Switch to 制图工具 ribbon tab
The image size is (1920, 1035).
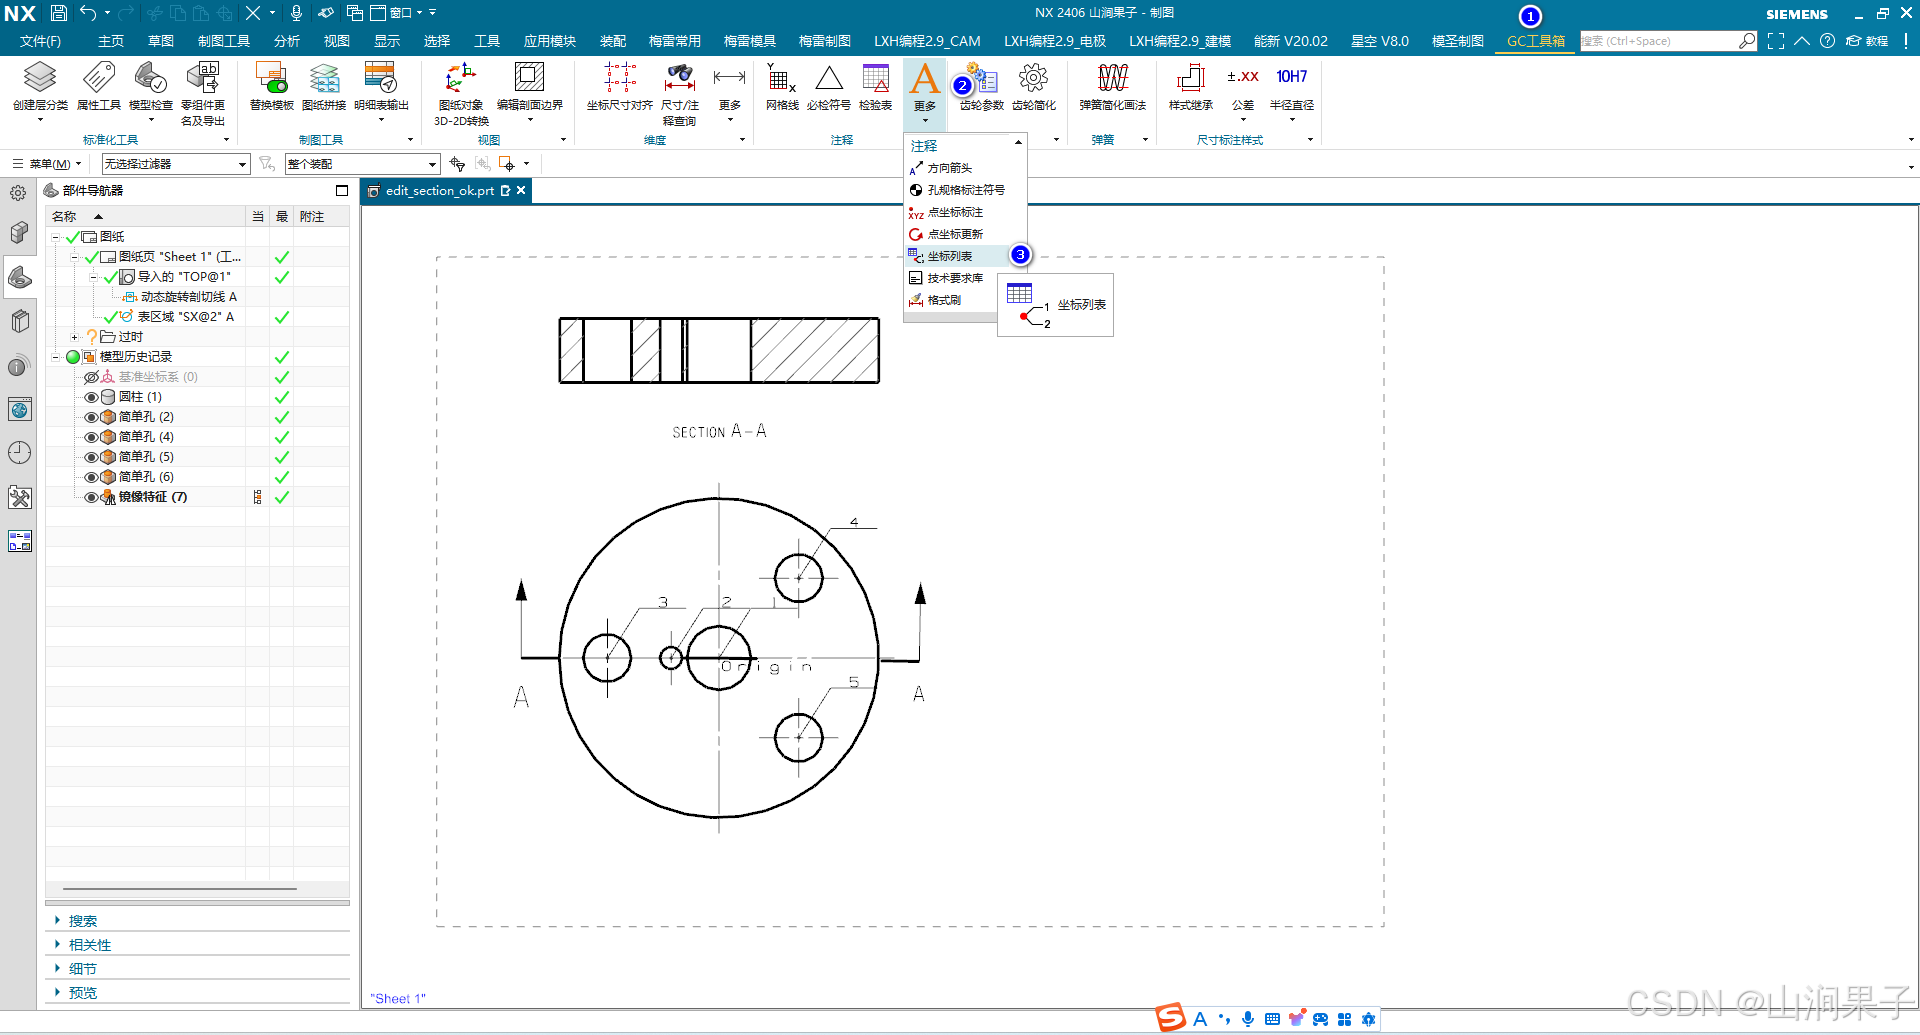pyautogui.click(x=224, y=41)
